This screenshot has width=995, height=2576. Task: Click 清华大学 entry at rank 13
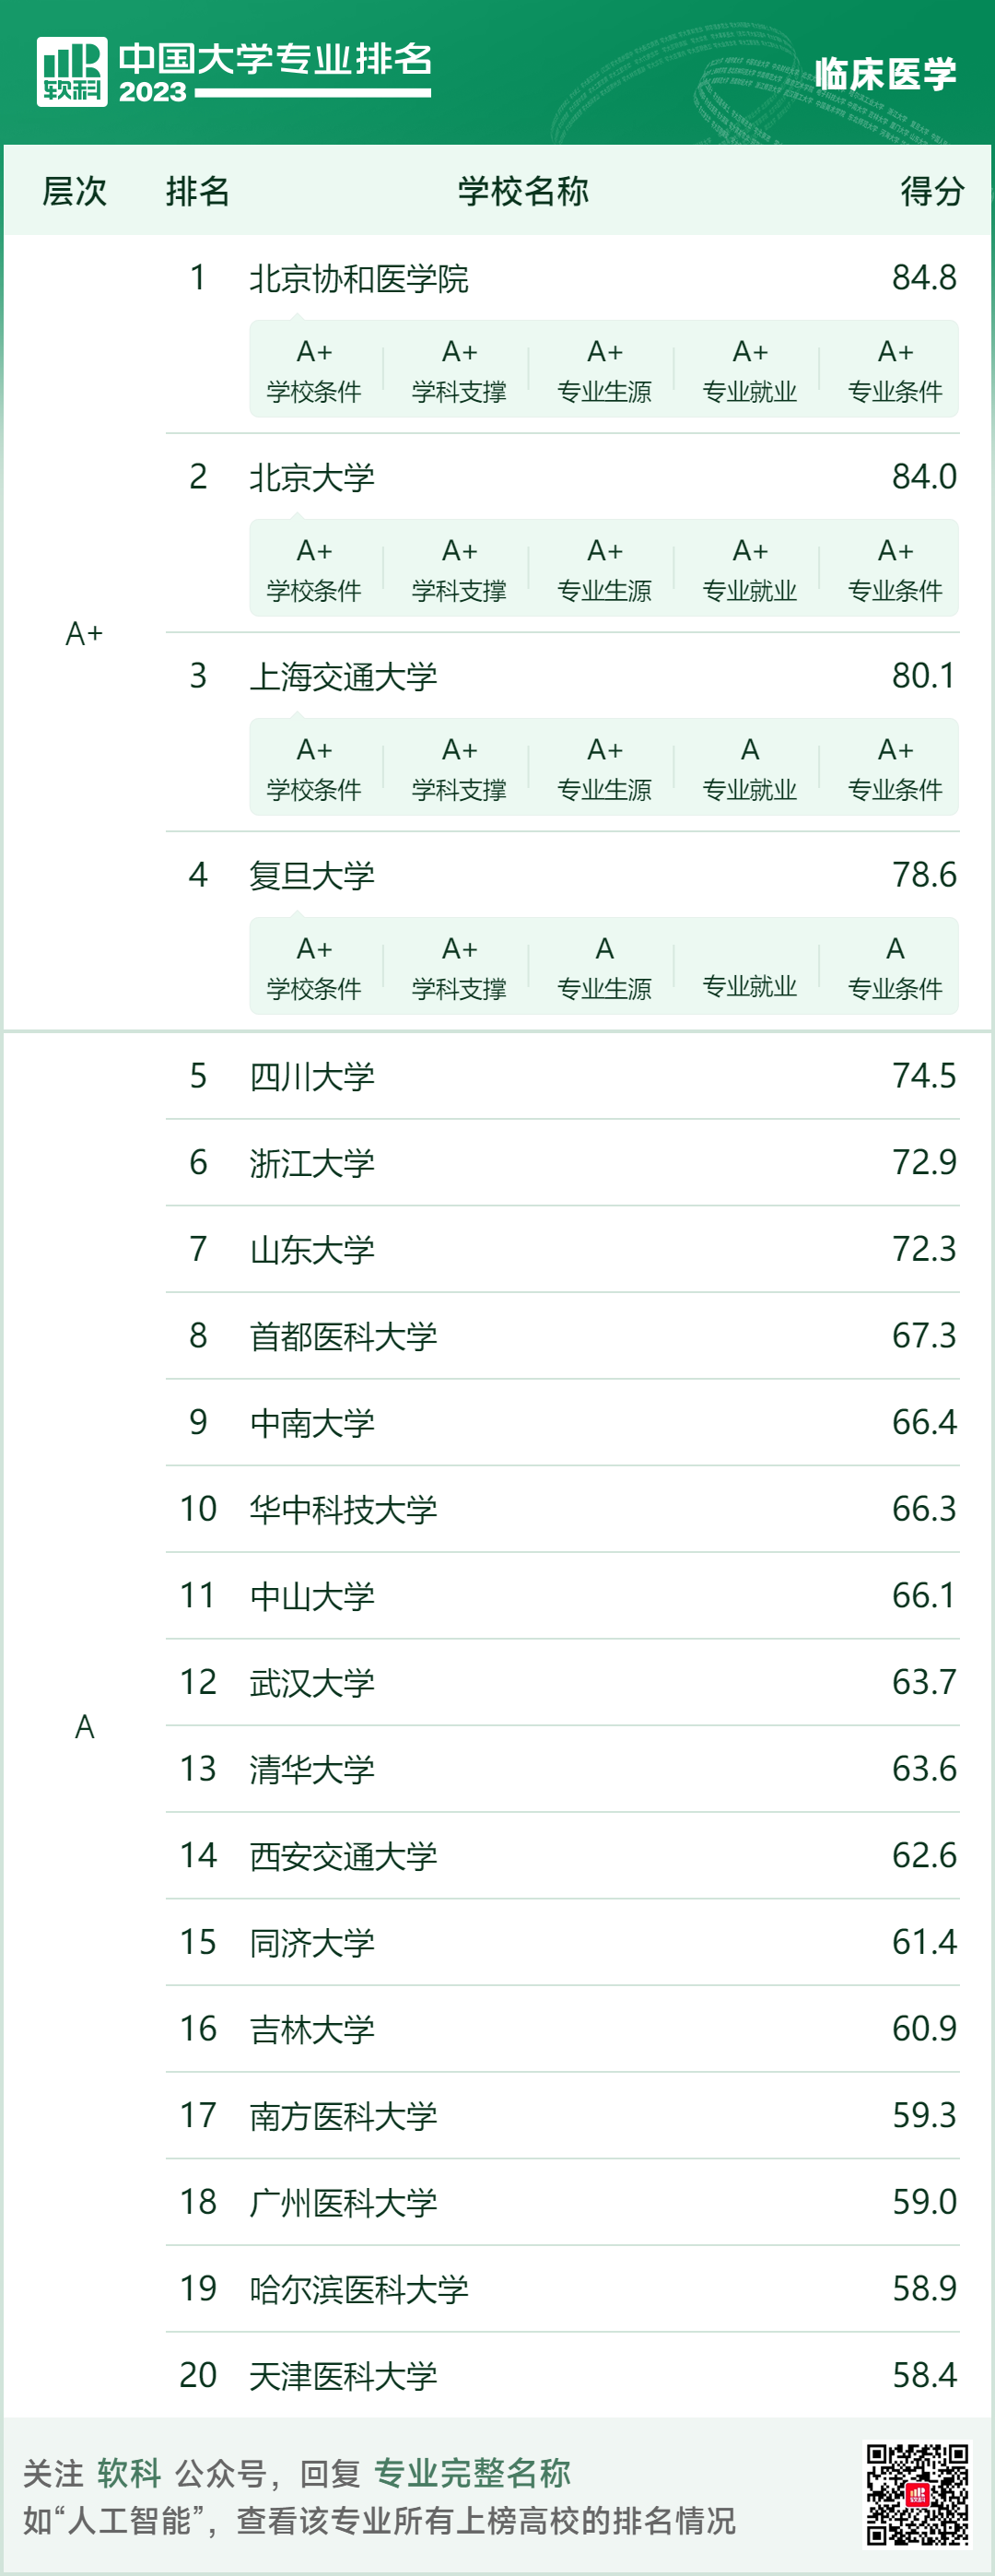(562, 1769)
